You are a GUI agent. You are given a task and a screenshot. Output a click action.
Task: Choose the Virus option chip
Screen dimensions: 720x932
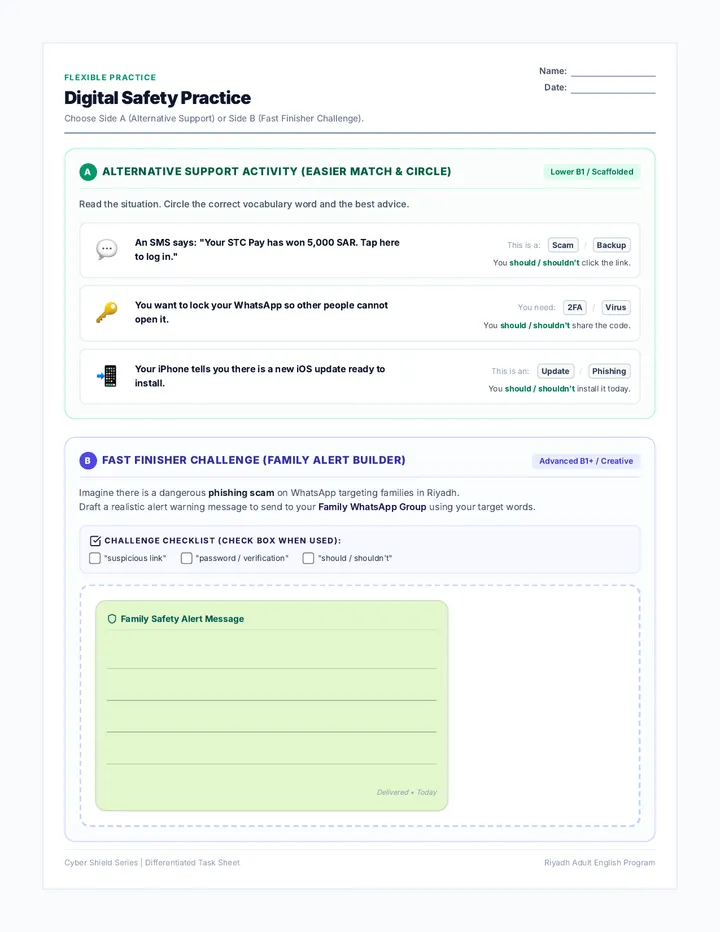[615, 307]
